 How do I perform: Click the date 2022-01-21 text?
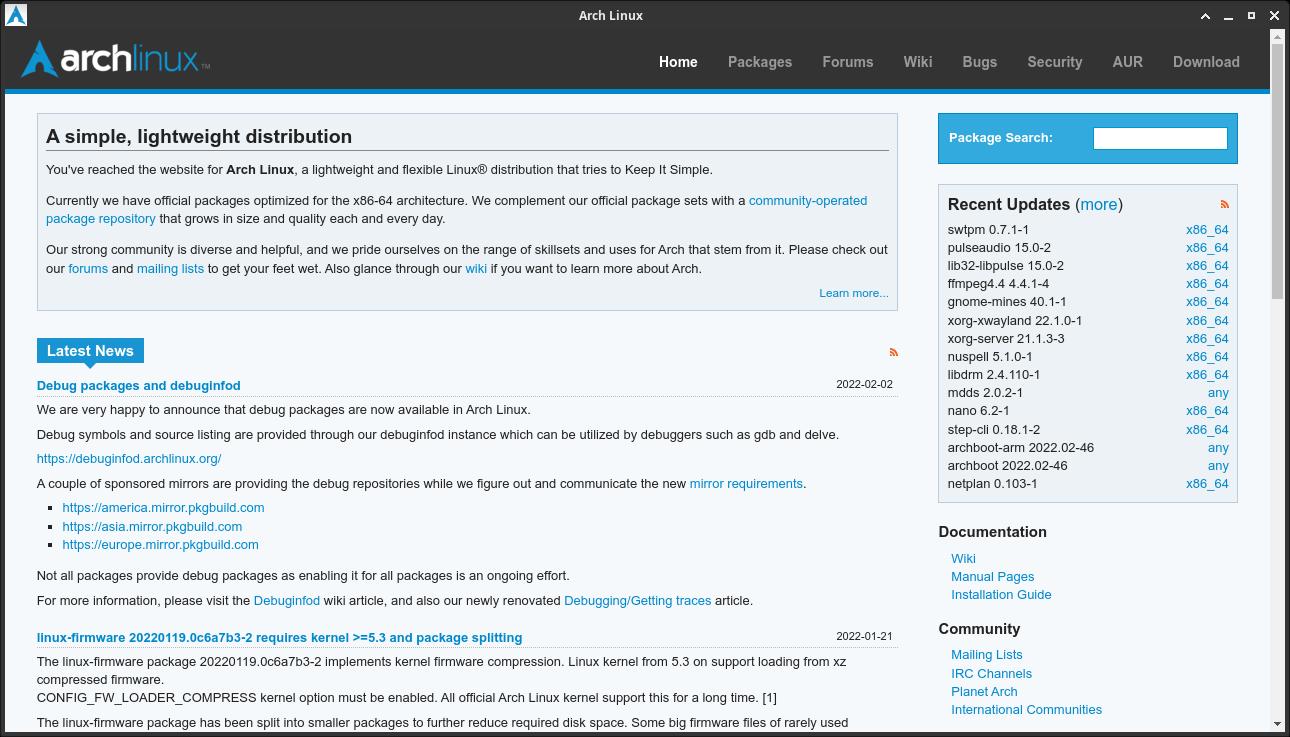point(864,636)
